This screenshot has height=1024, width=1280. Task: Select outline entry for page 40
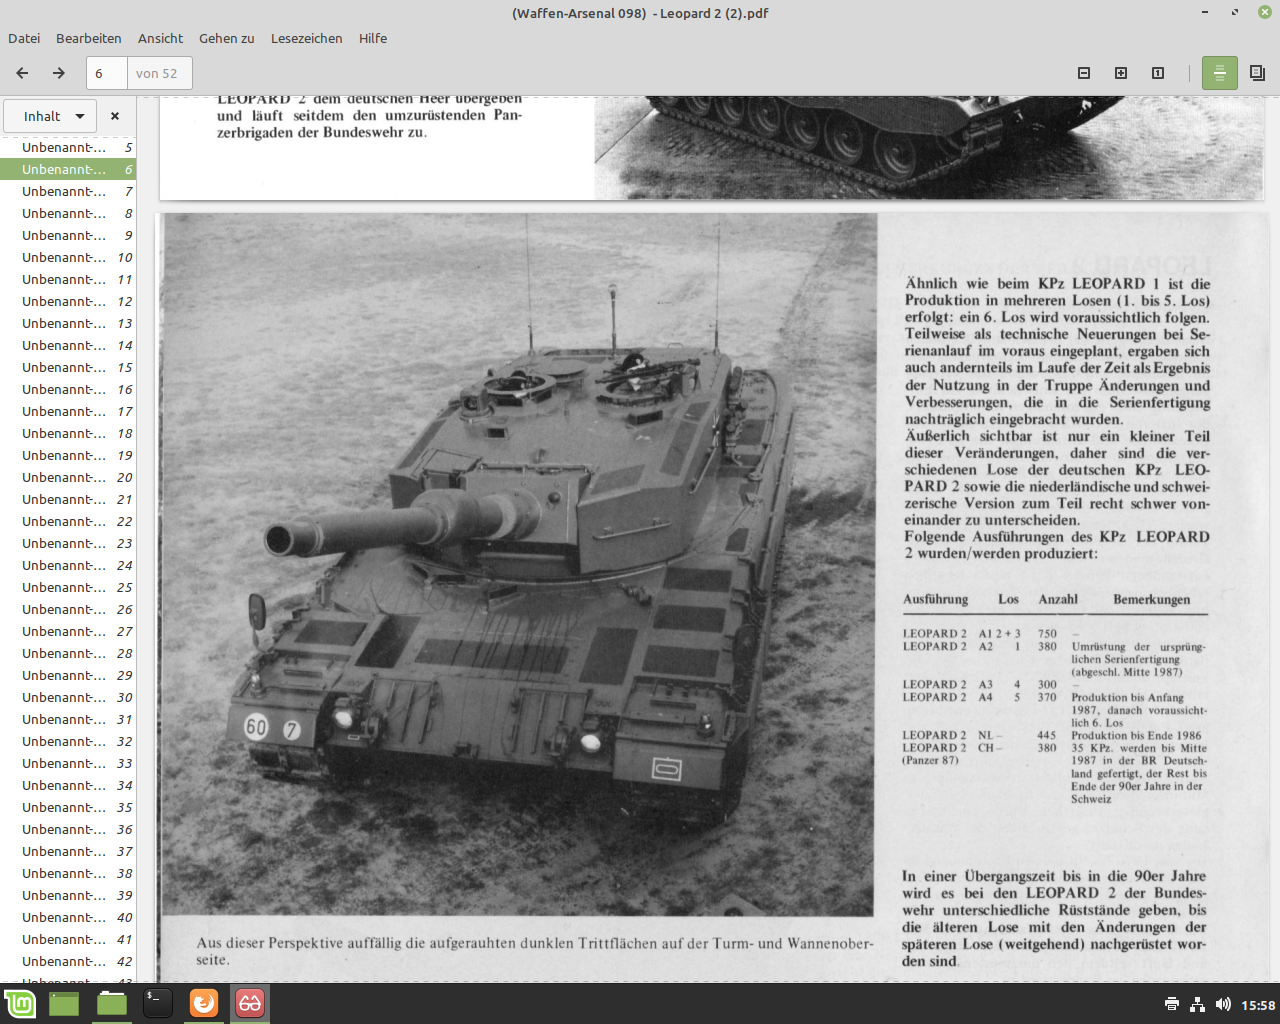click(68, 917)
